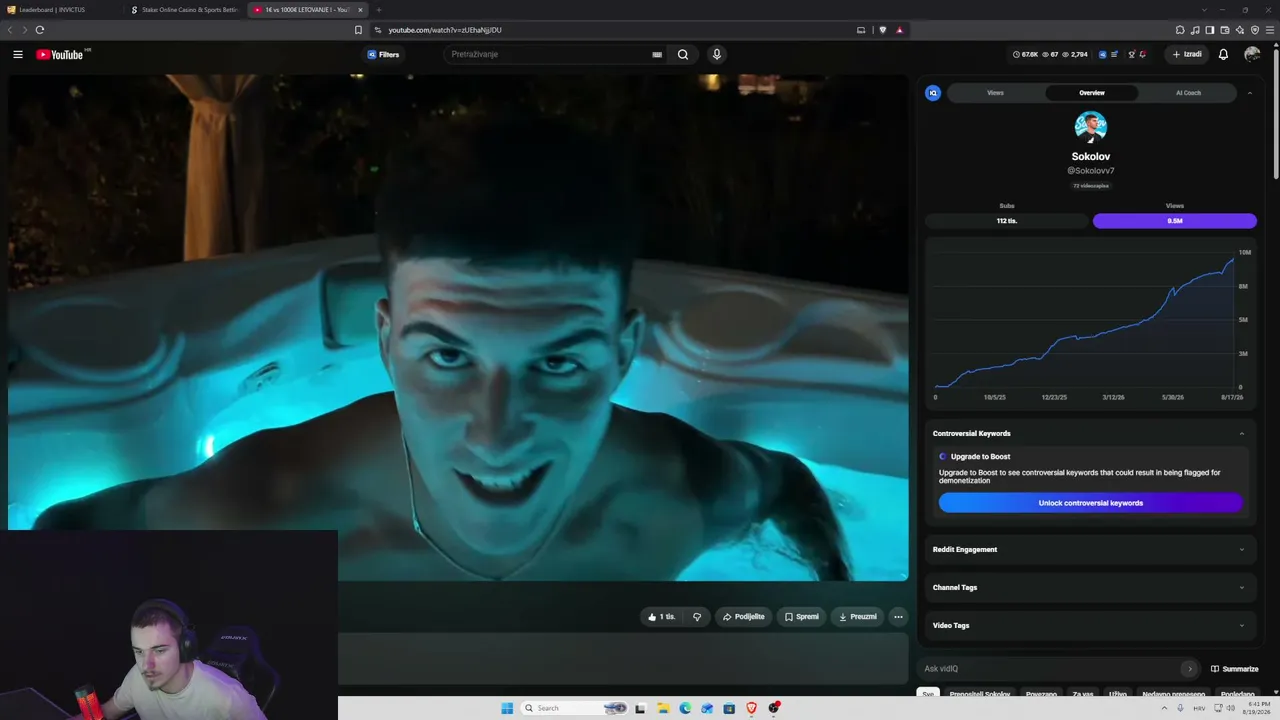The width and height of the screenshot is (1280, 720).
Task: Switch to the vidIQ Views tab
Action: pyautogui.click(x=995, y=93)
